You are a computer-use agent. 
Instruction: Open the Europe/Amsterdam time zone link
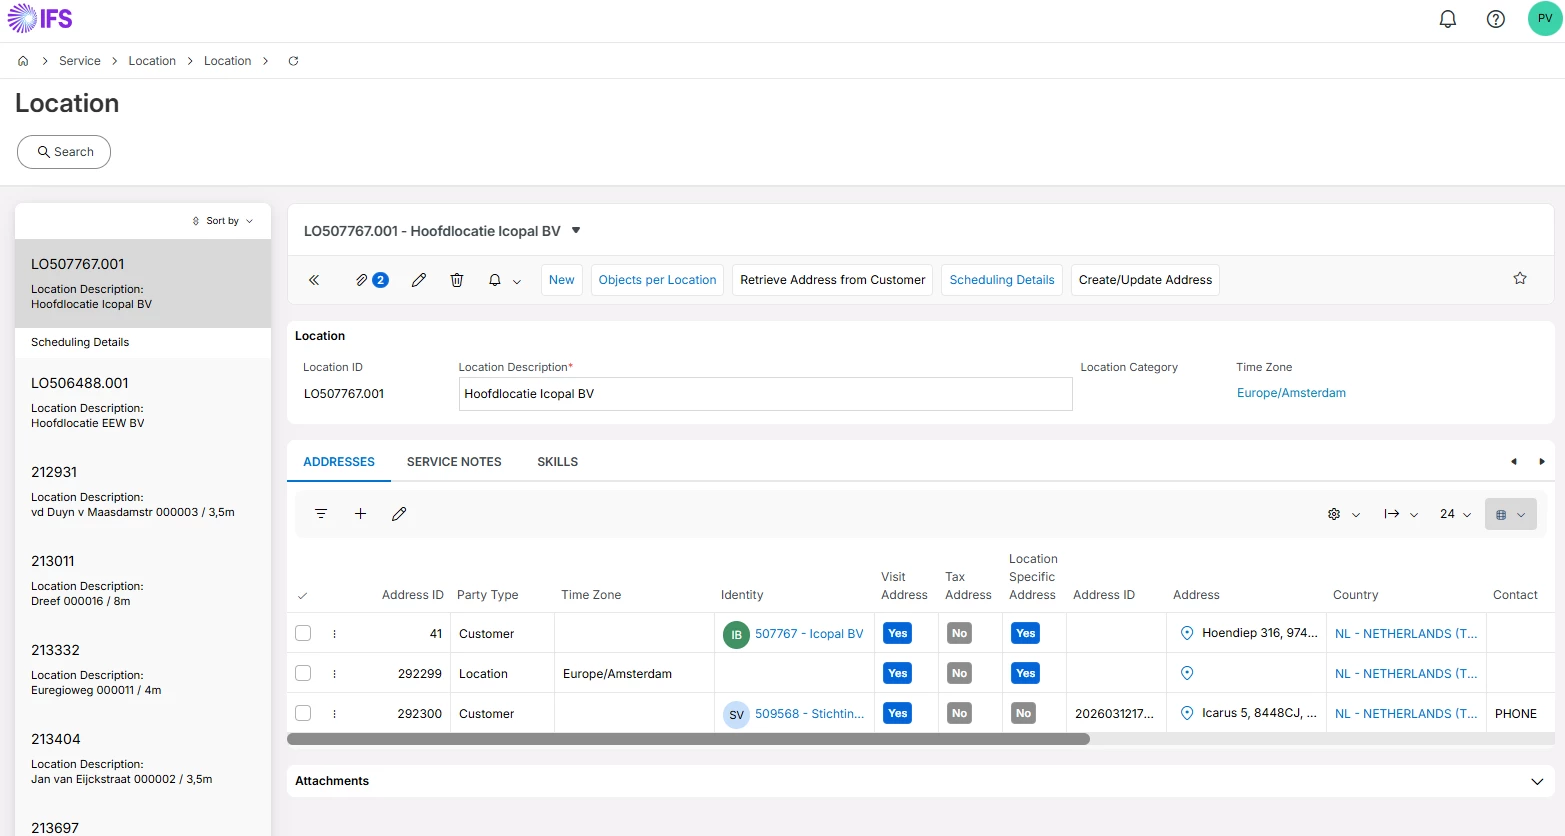(x=1291, y=393)
